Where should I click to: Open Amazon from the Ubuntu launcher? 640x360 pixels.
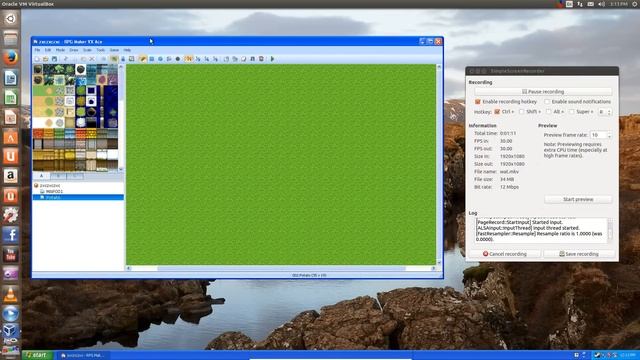[11, 176]
